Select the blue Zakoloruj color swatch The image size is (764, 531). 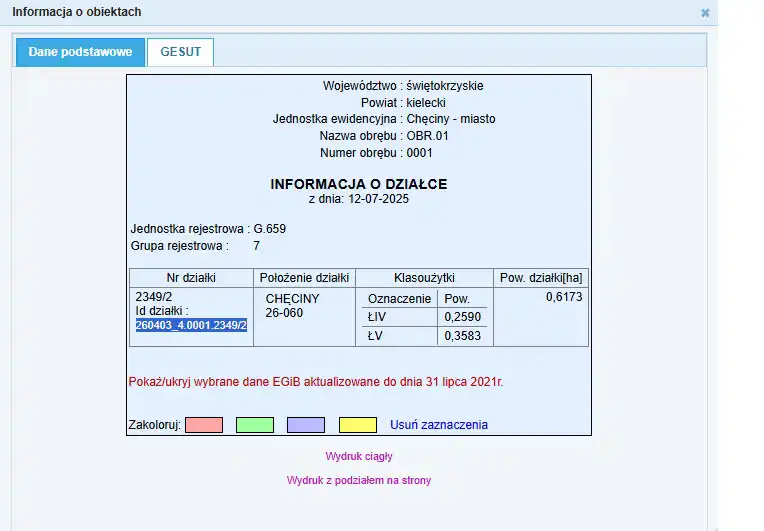[306, 425]
